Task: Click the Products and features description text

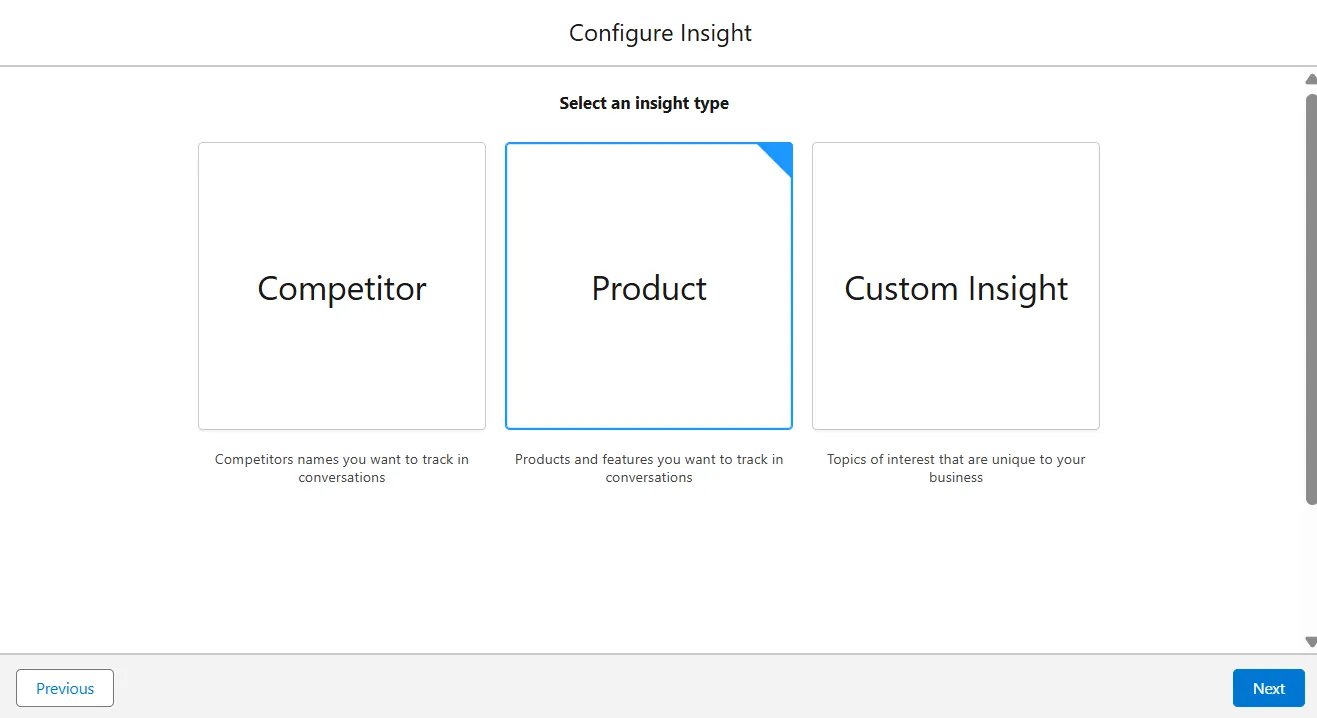Action: click(649, 468)
